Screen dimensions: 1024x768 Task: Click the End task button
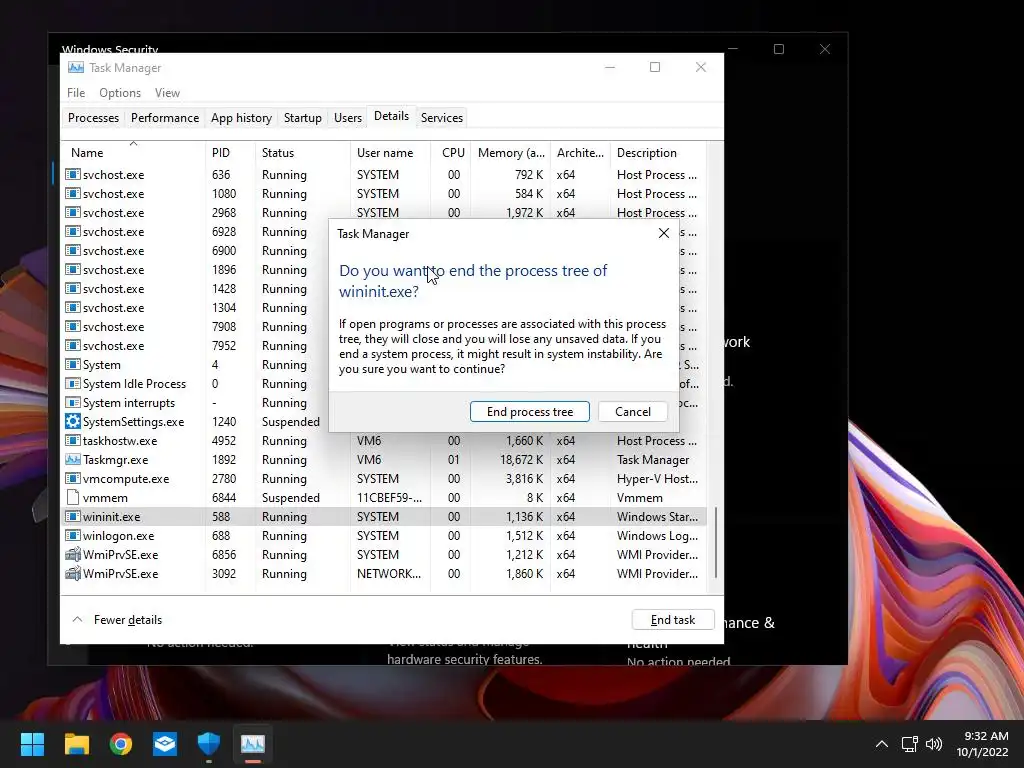point(673,620)
